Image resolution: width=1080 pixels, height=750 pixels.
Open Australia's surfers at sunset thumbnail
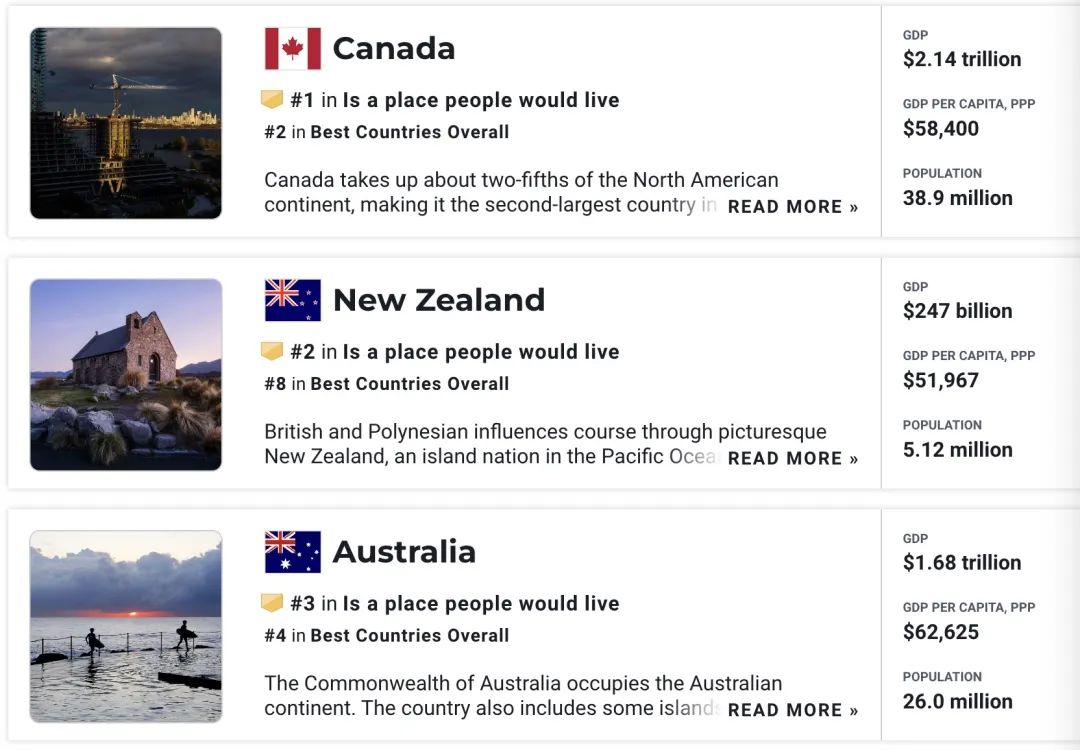click(126, 627)
